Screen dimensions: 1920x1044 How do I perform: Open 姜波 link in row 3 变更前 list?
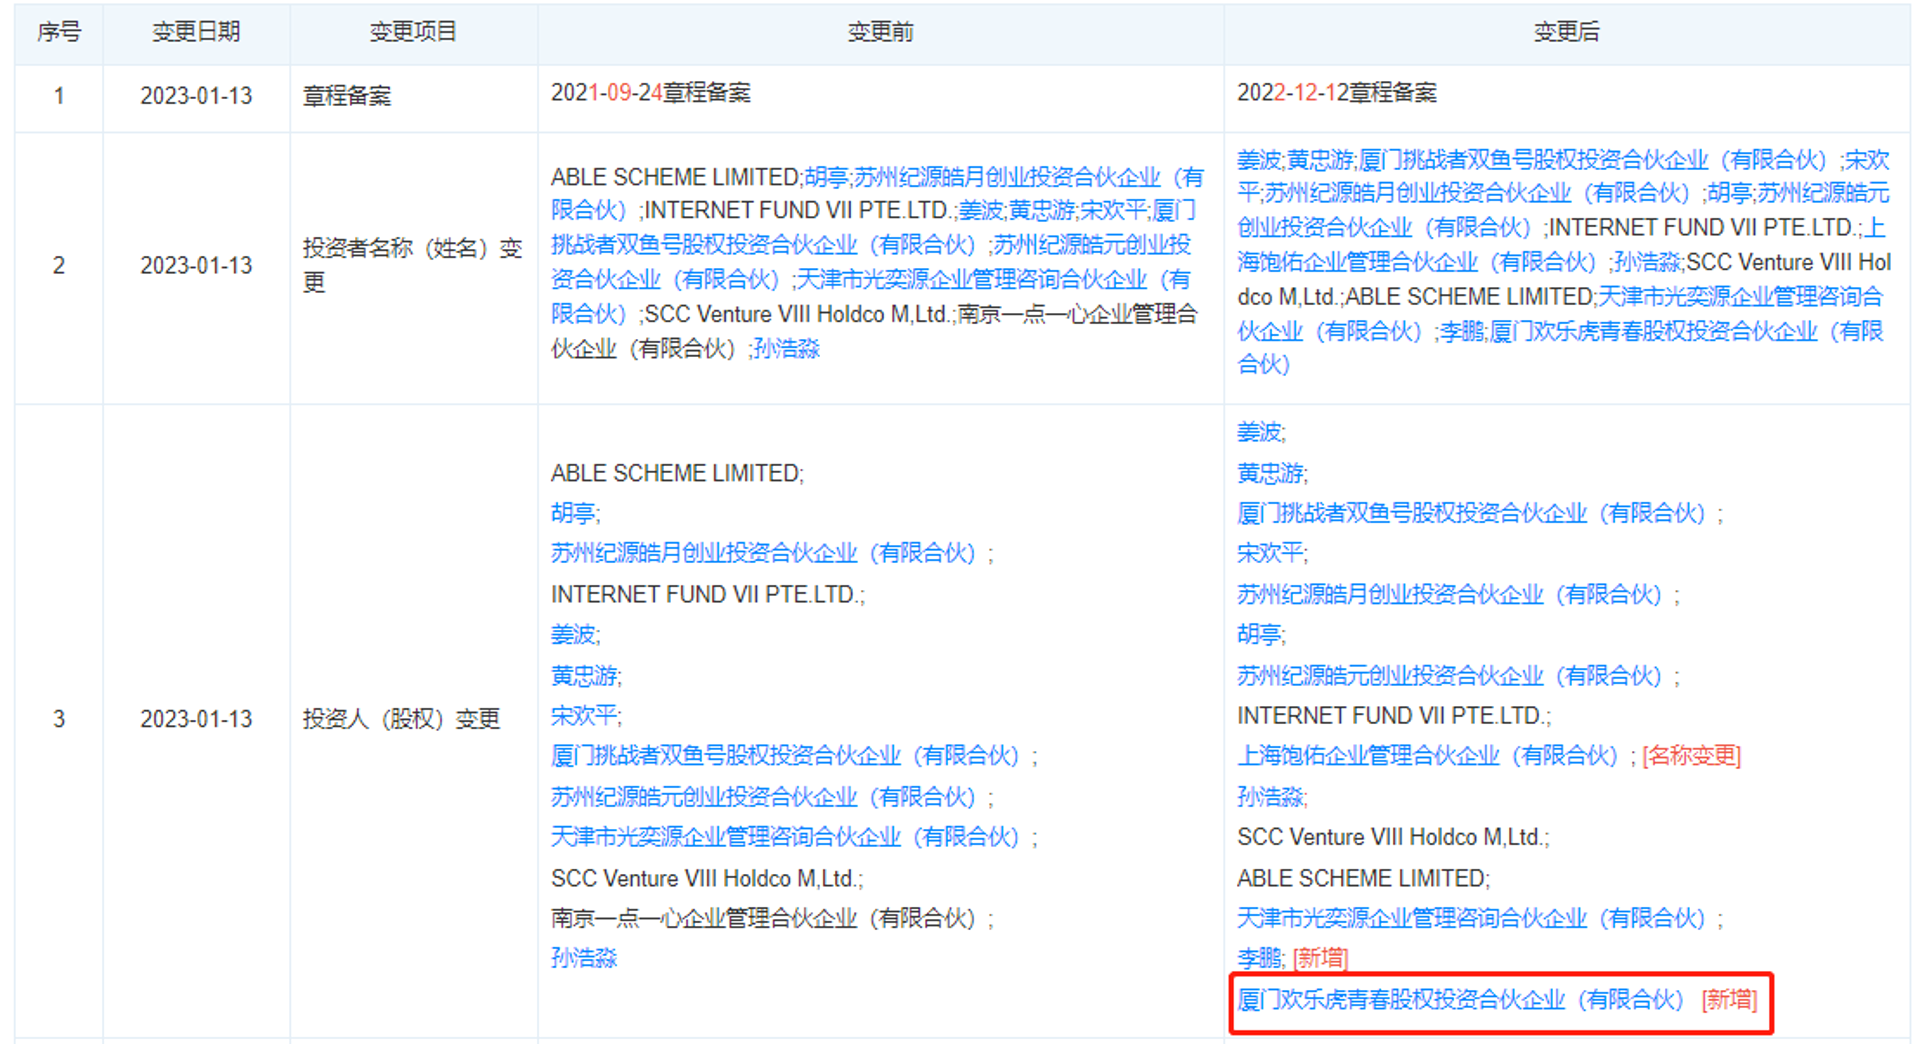573,635
